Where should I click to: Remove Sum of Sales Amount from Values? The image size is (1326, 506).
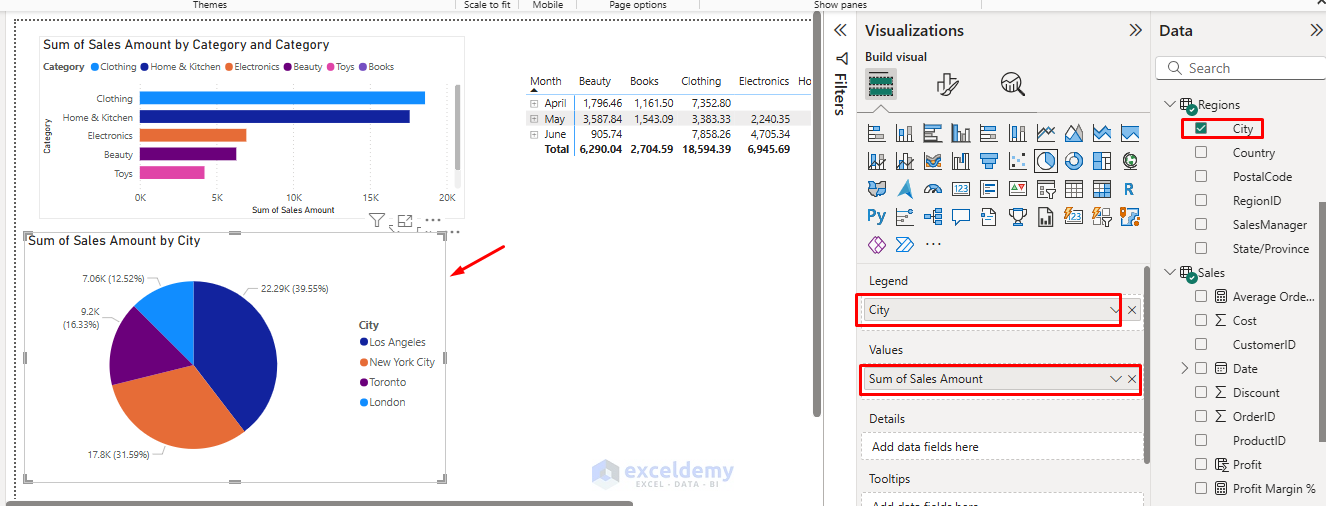tap(1132, 379)
